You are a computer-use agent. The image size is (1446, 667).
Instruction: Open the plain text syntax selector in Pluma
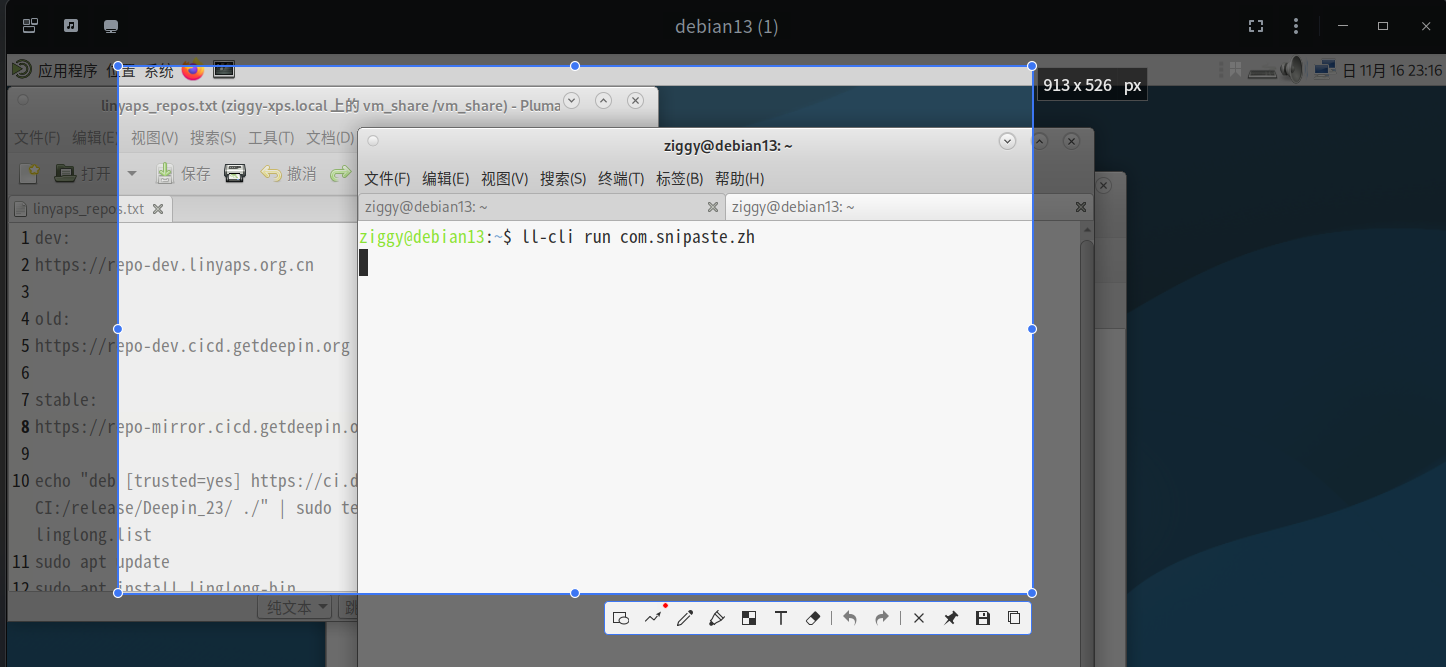tap(296, 607)
